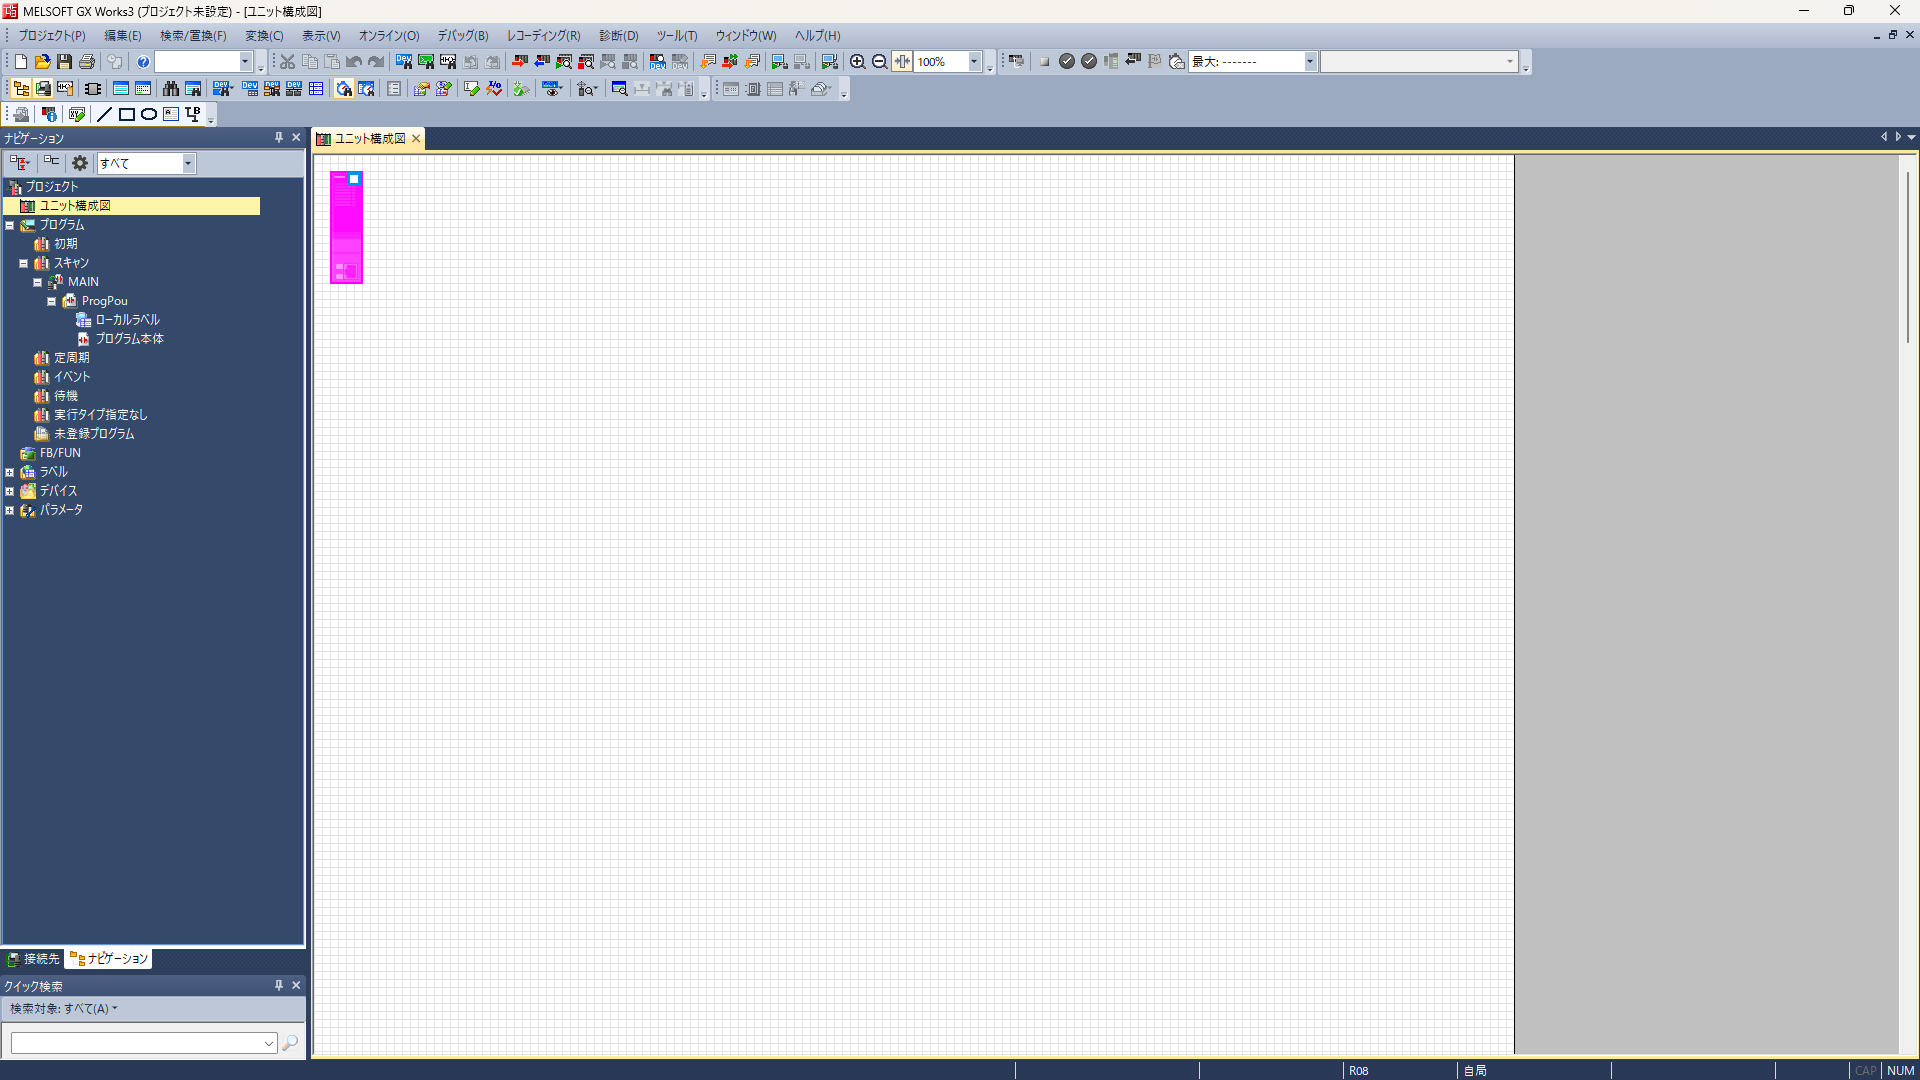Click the Zoom Out magnifier icon
This screenshot has width=1920, height=1080.
pos(879,62)
